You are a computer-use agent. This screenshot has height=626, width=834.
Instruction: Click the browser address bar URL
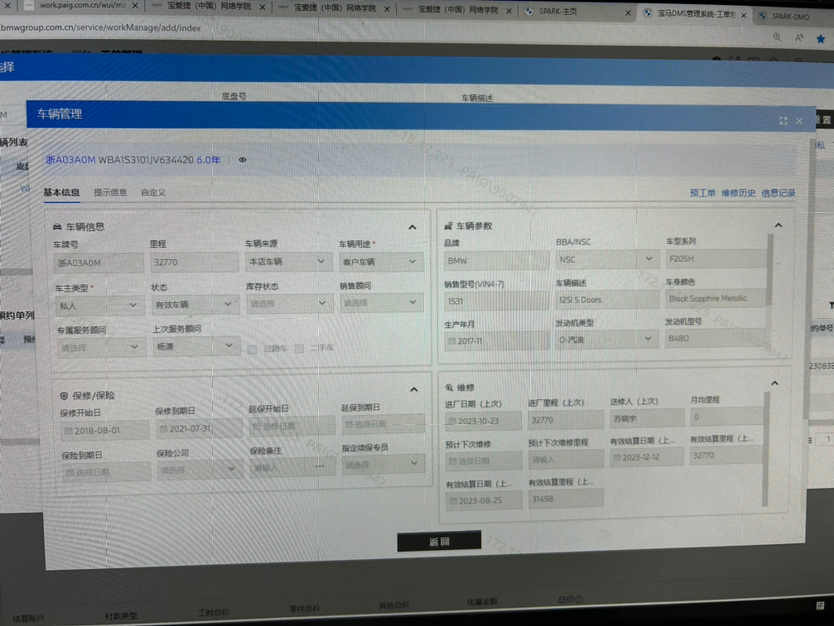tap(101, 28)
